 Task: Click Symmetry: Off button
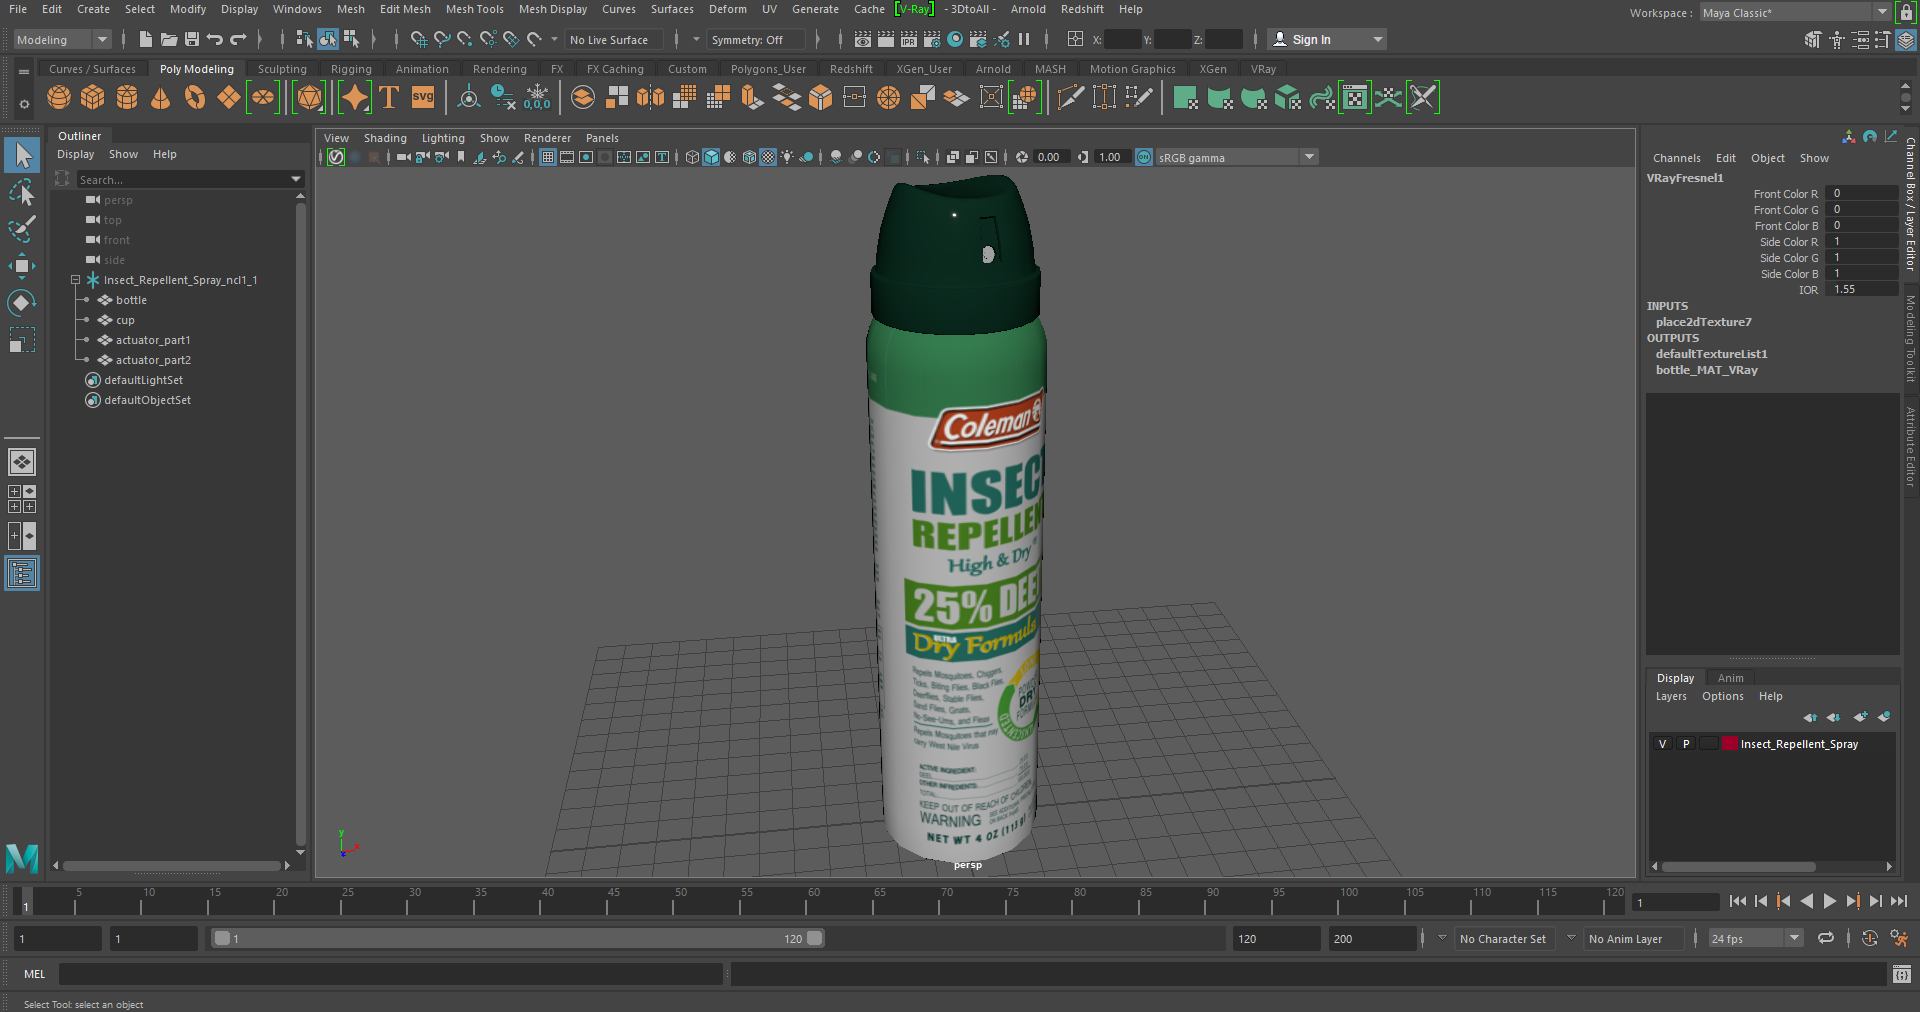point(755,40)
